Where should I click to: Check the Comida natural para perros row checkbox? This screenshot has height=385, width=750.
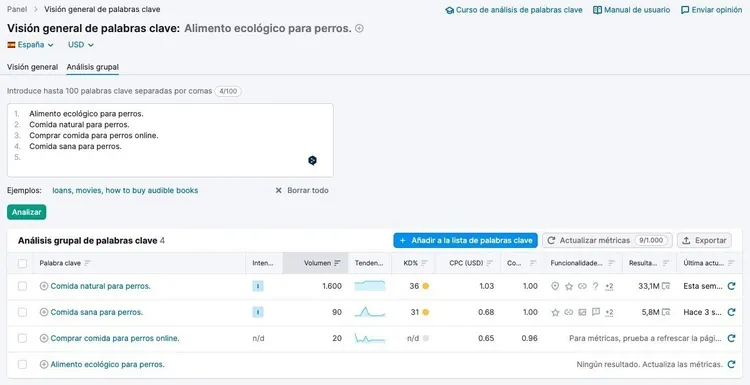pyautogui.click(x=22, y=286)
